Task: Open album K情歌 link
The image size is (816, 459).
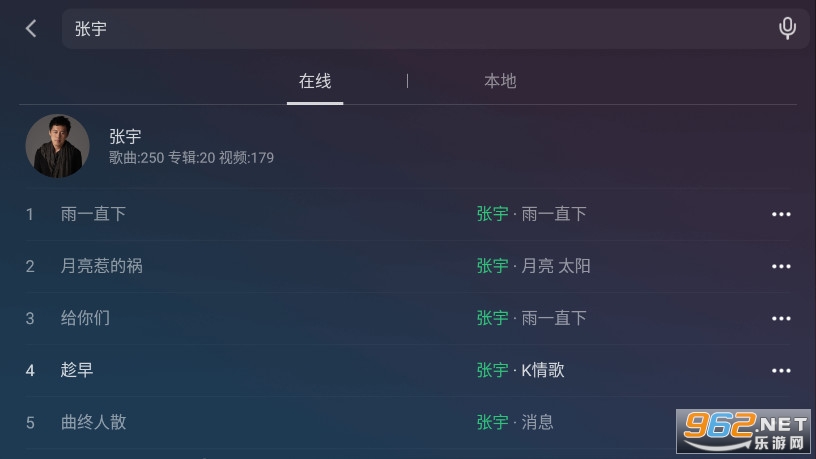Action: coord(543,370)
